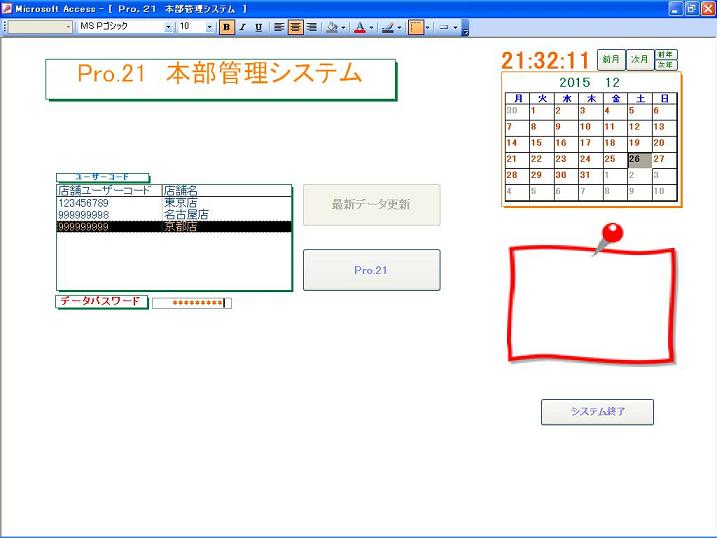The image size is (717, 538).
Task: Click Pro.21 本部管理システム title banner
Action: point(220,79)
